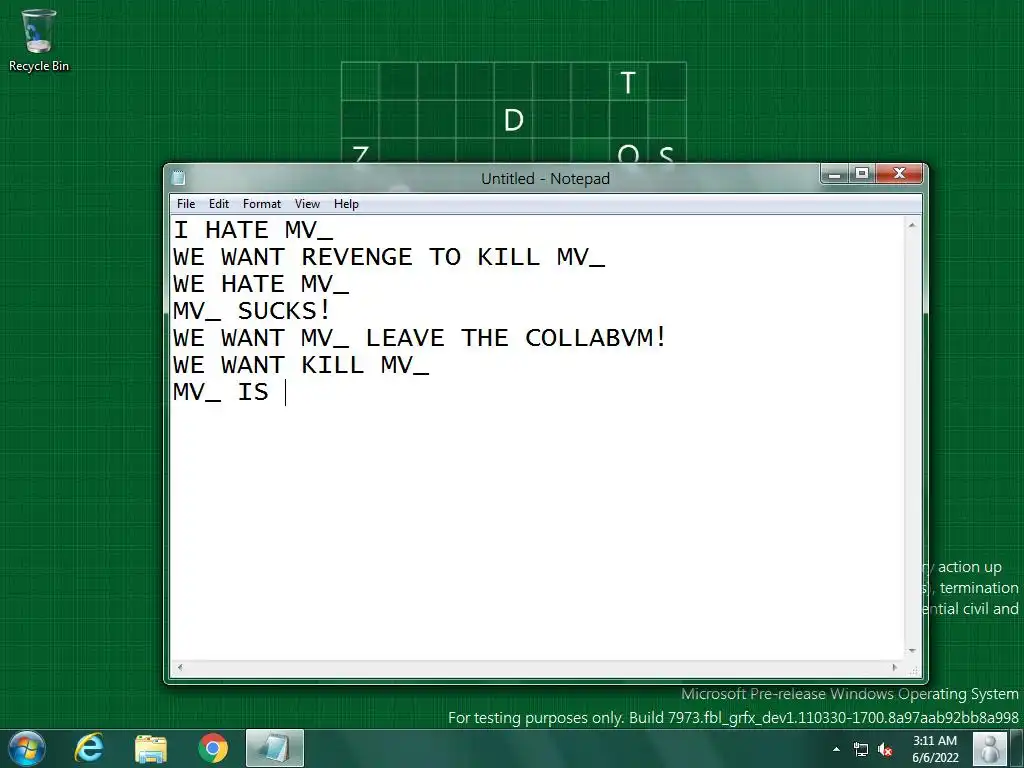The image size is (1024, 768).
Task: Click the 'T' tile on the desktop grid
Action: 628,82
